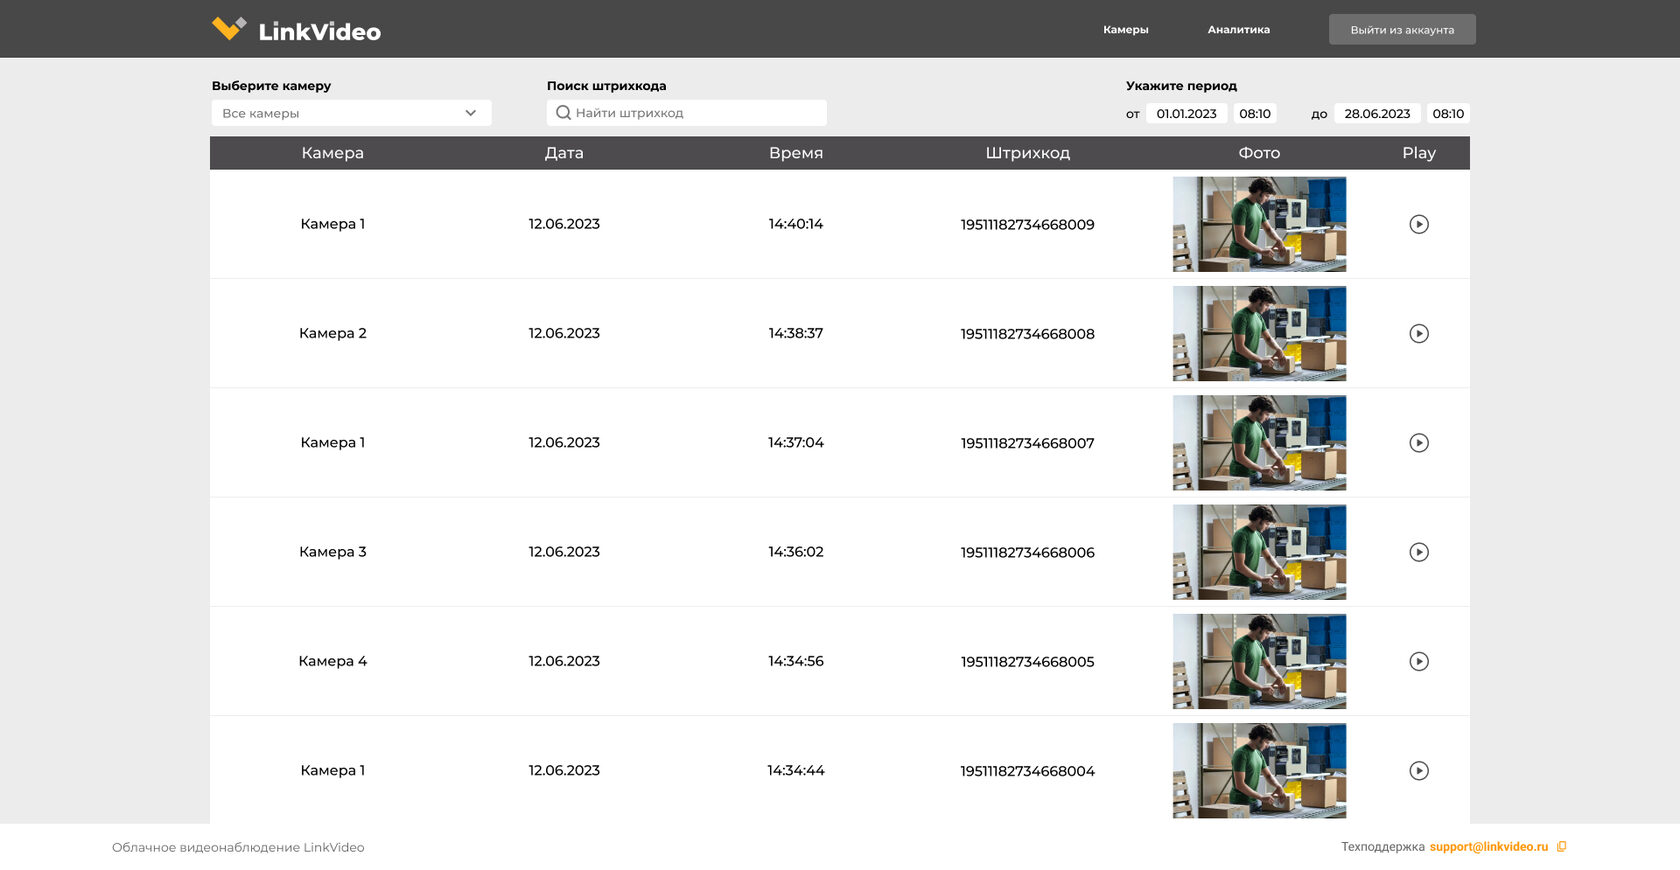1680x870 pixels.
Task: Select the start date 01.01.2023 field
Action: point(1187,114)
